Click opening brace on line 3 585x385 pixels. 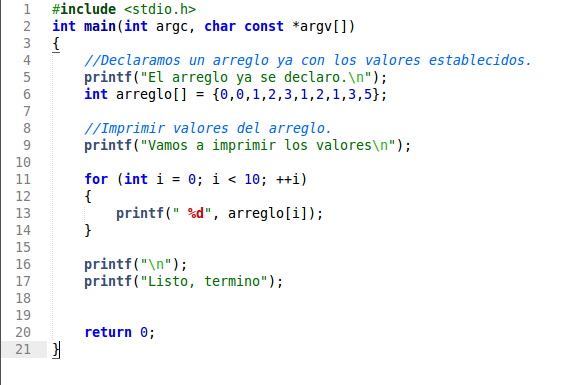coord(56,43)
